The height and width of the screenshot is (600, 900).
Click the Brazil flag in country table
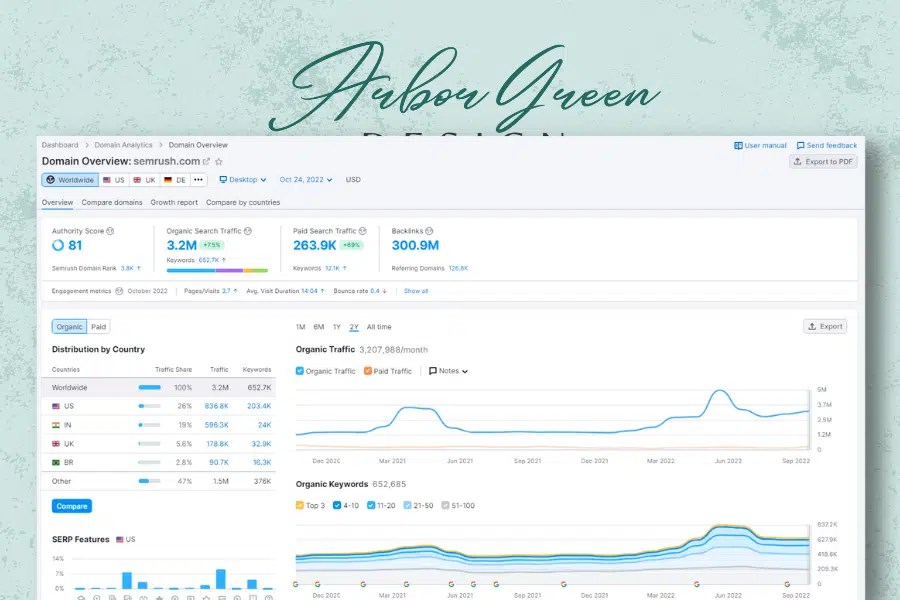[56, 462]
